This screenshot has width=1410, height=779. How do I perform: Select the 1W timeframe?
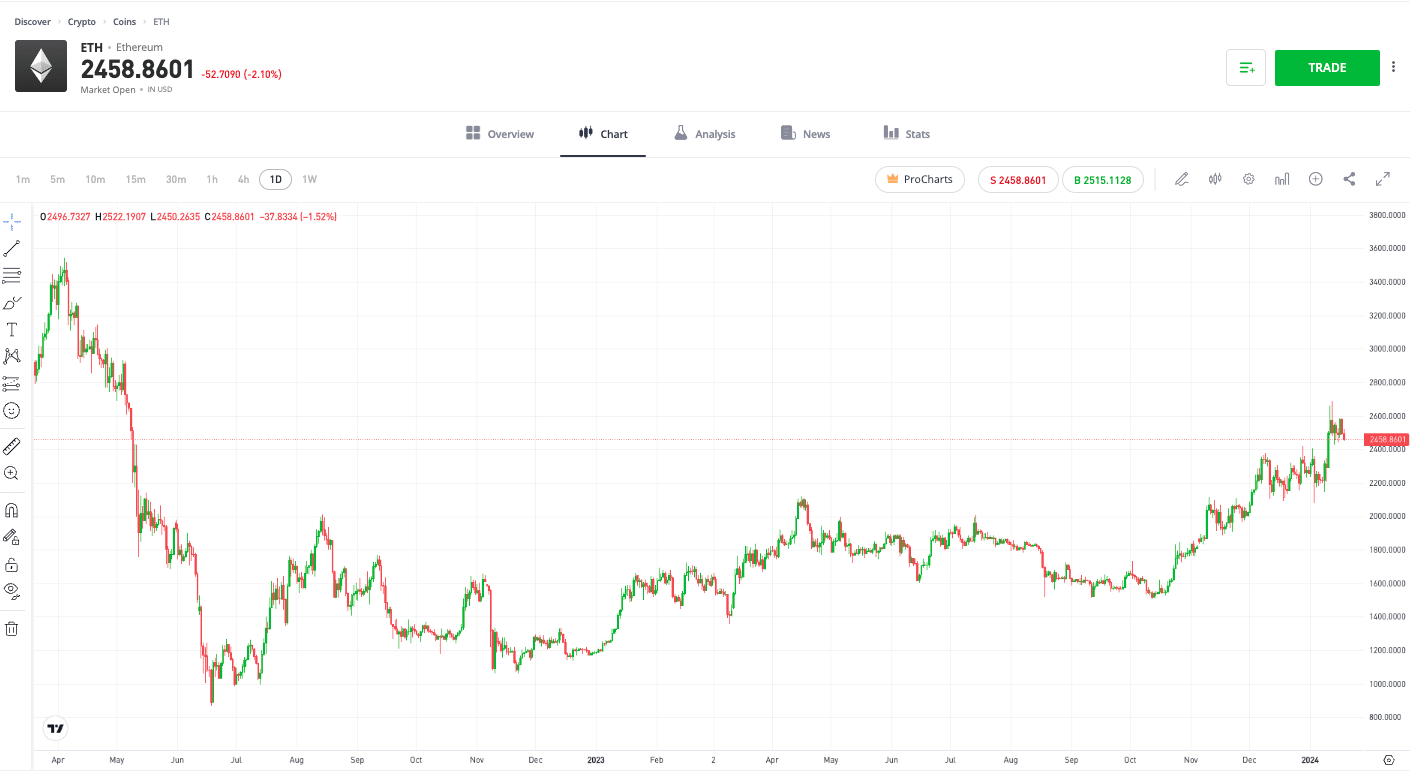point(309,179)
